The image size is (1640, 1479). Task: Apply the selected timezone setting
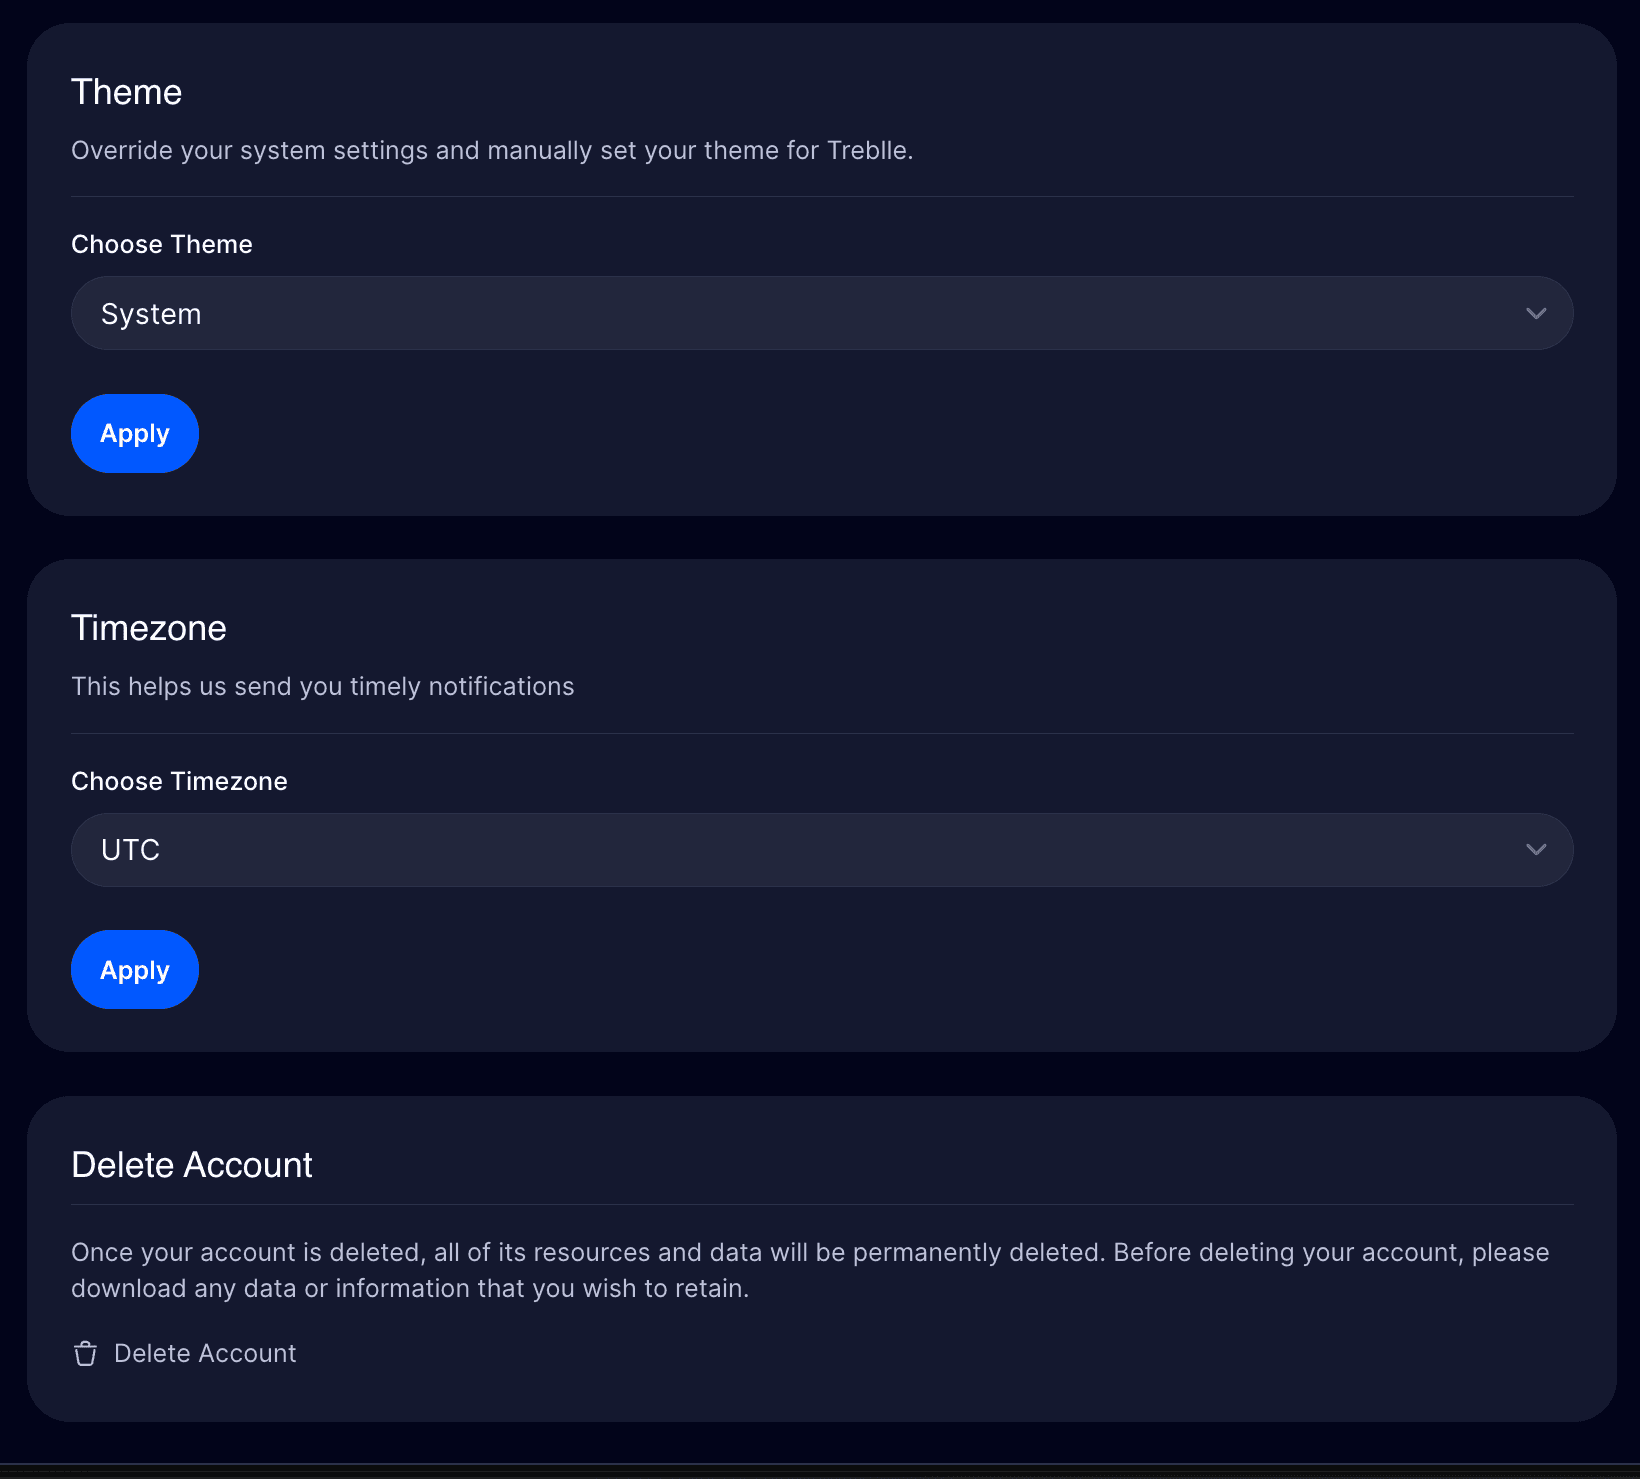134,969
